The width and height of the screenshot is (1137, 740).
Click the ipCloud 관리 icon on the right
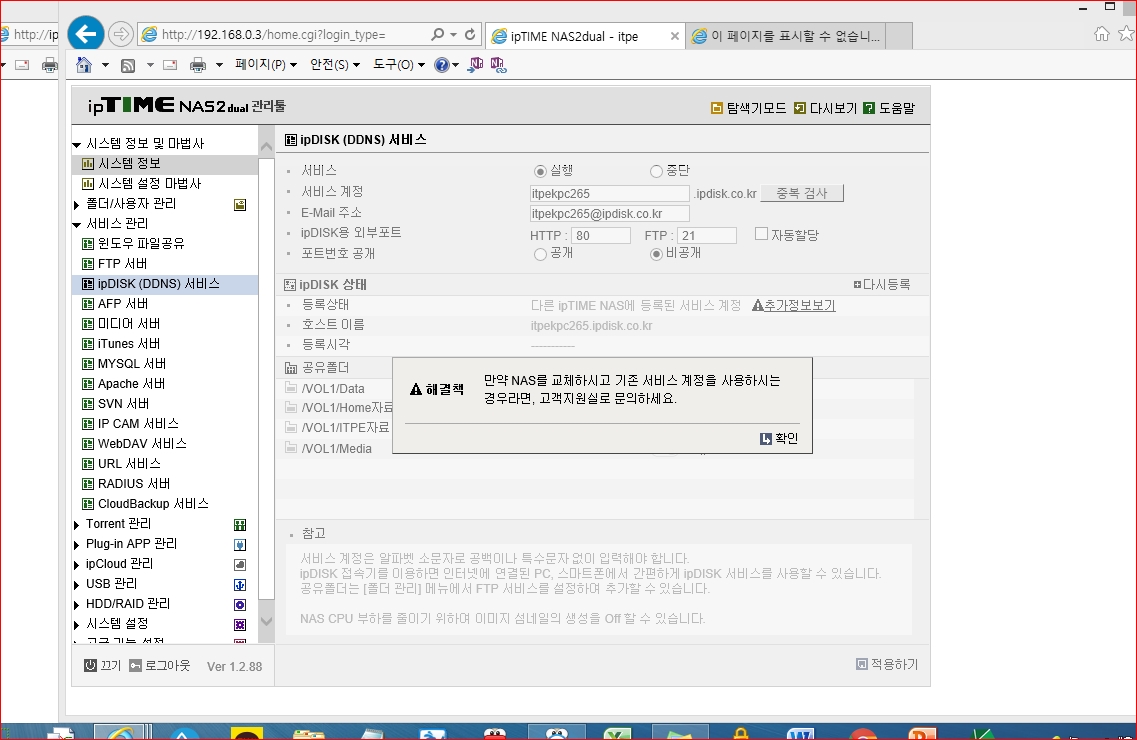pos(240,565)
